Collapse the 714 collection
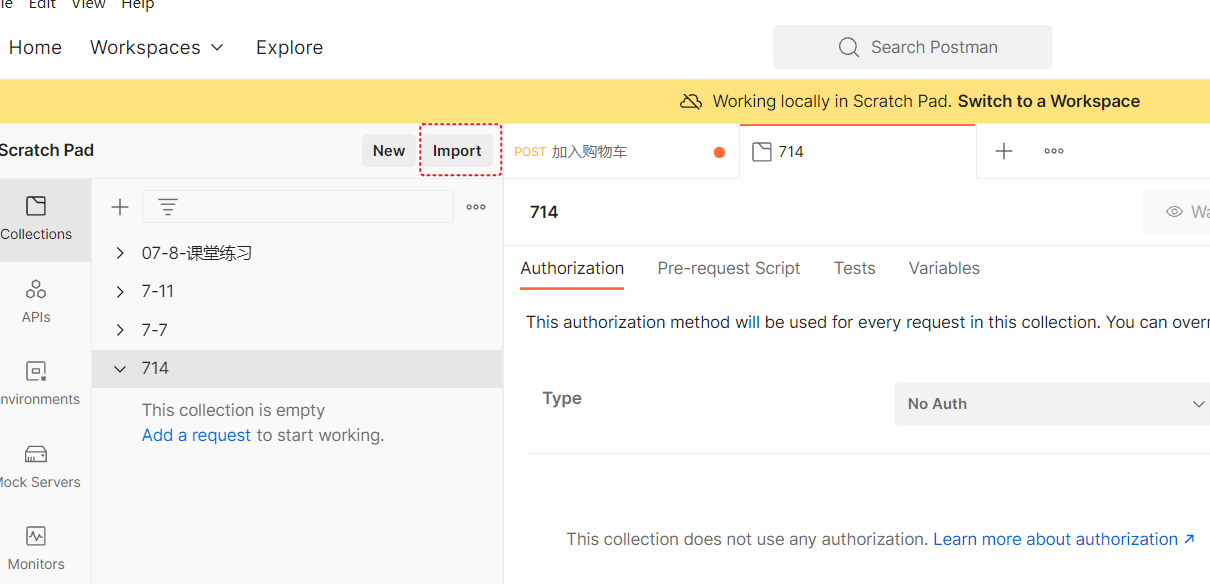The height and width of the screenshot is (584, 1210). [x=120, y=368]
